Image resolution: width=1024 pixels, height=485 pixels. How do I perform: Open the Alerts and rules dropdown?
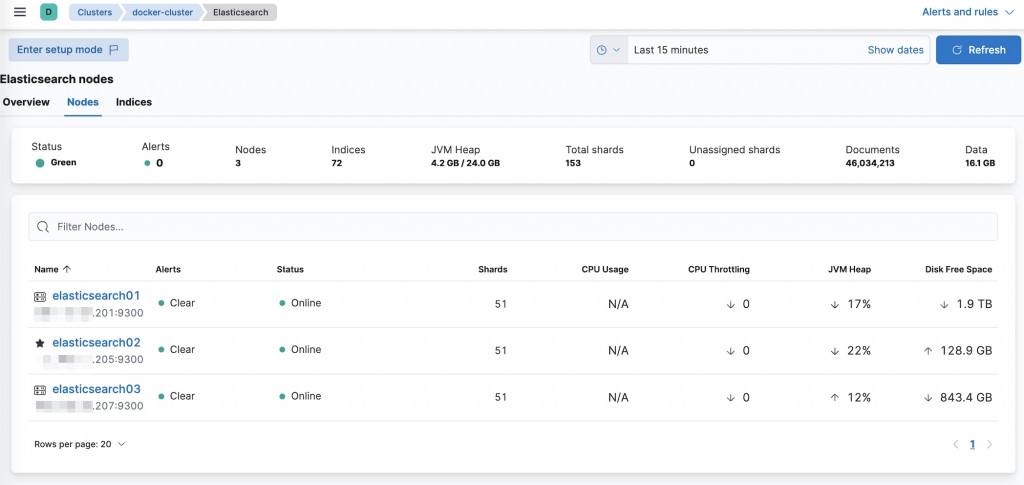coord(967,12)
